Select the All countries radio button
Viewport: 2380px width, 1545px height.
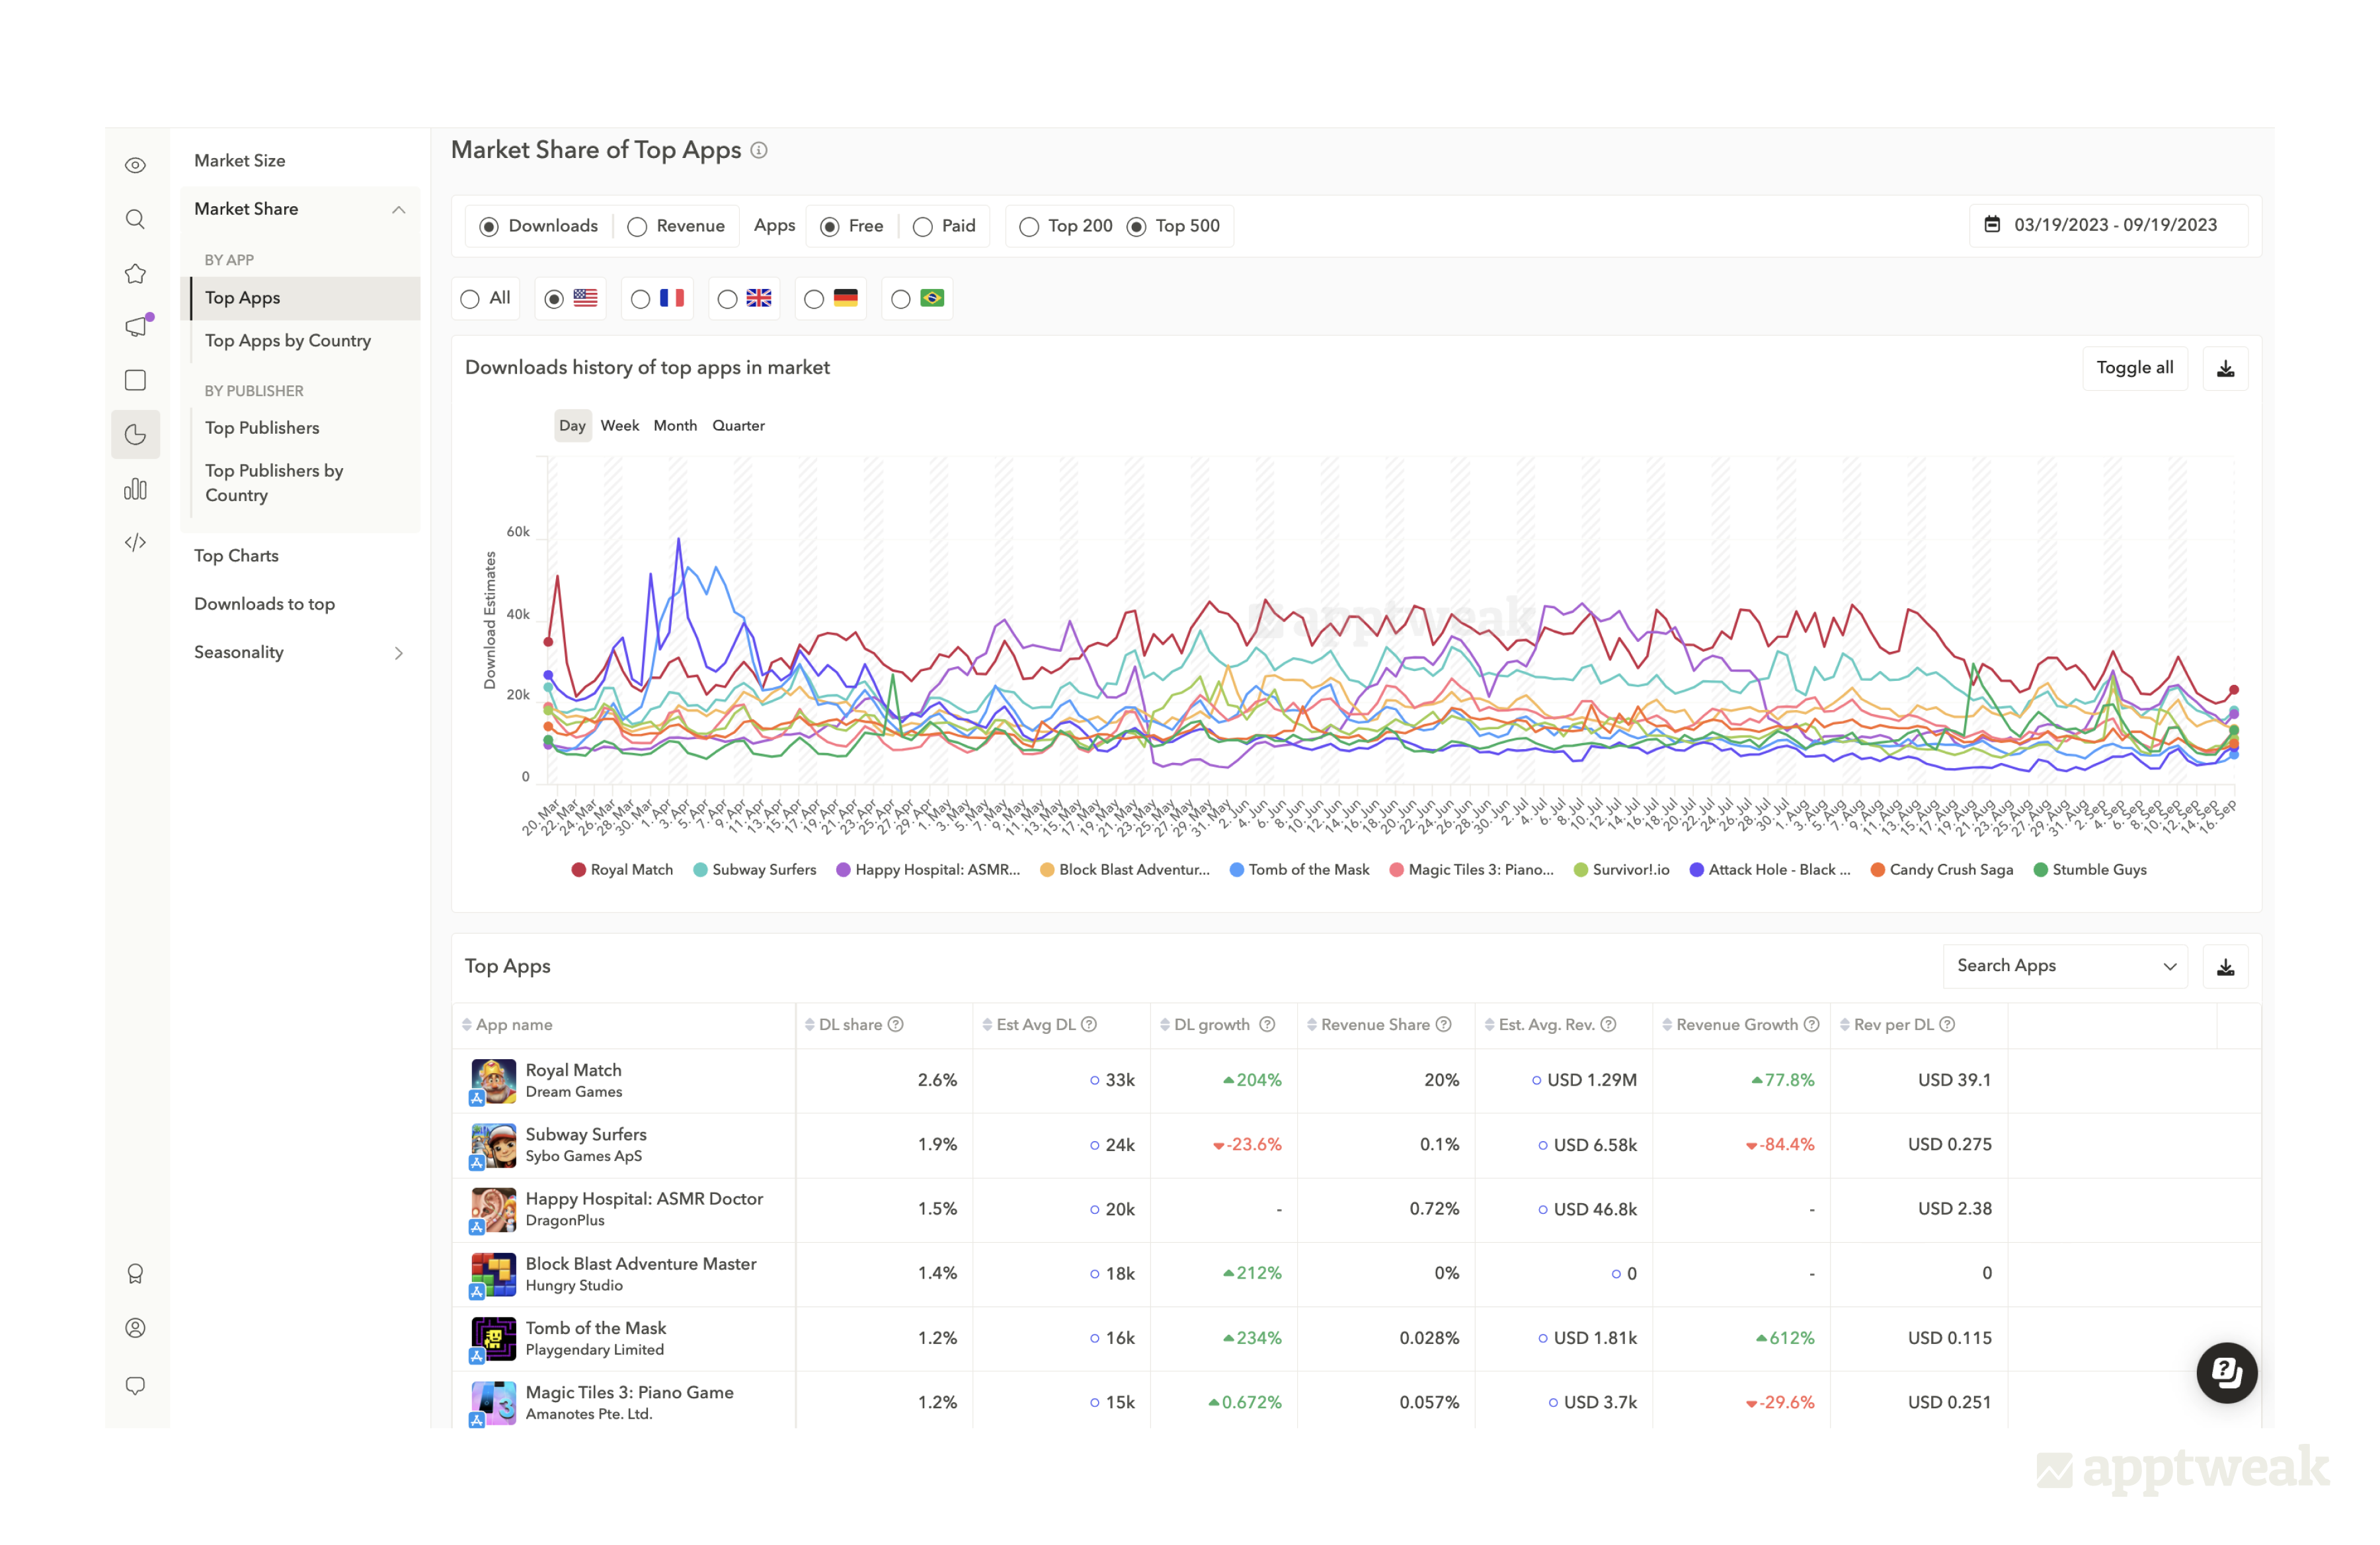470,299
